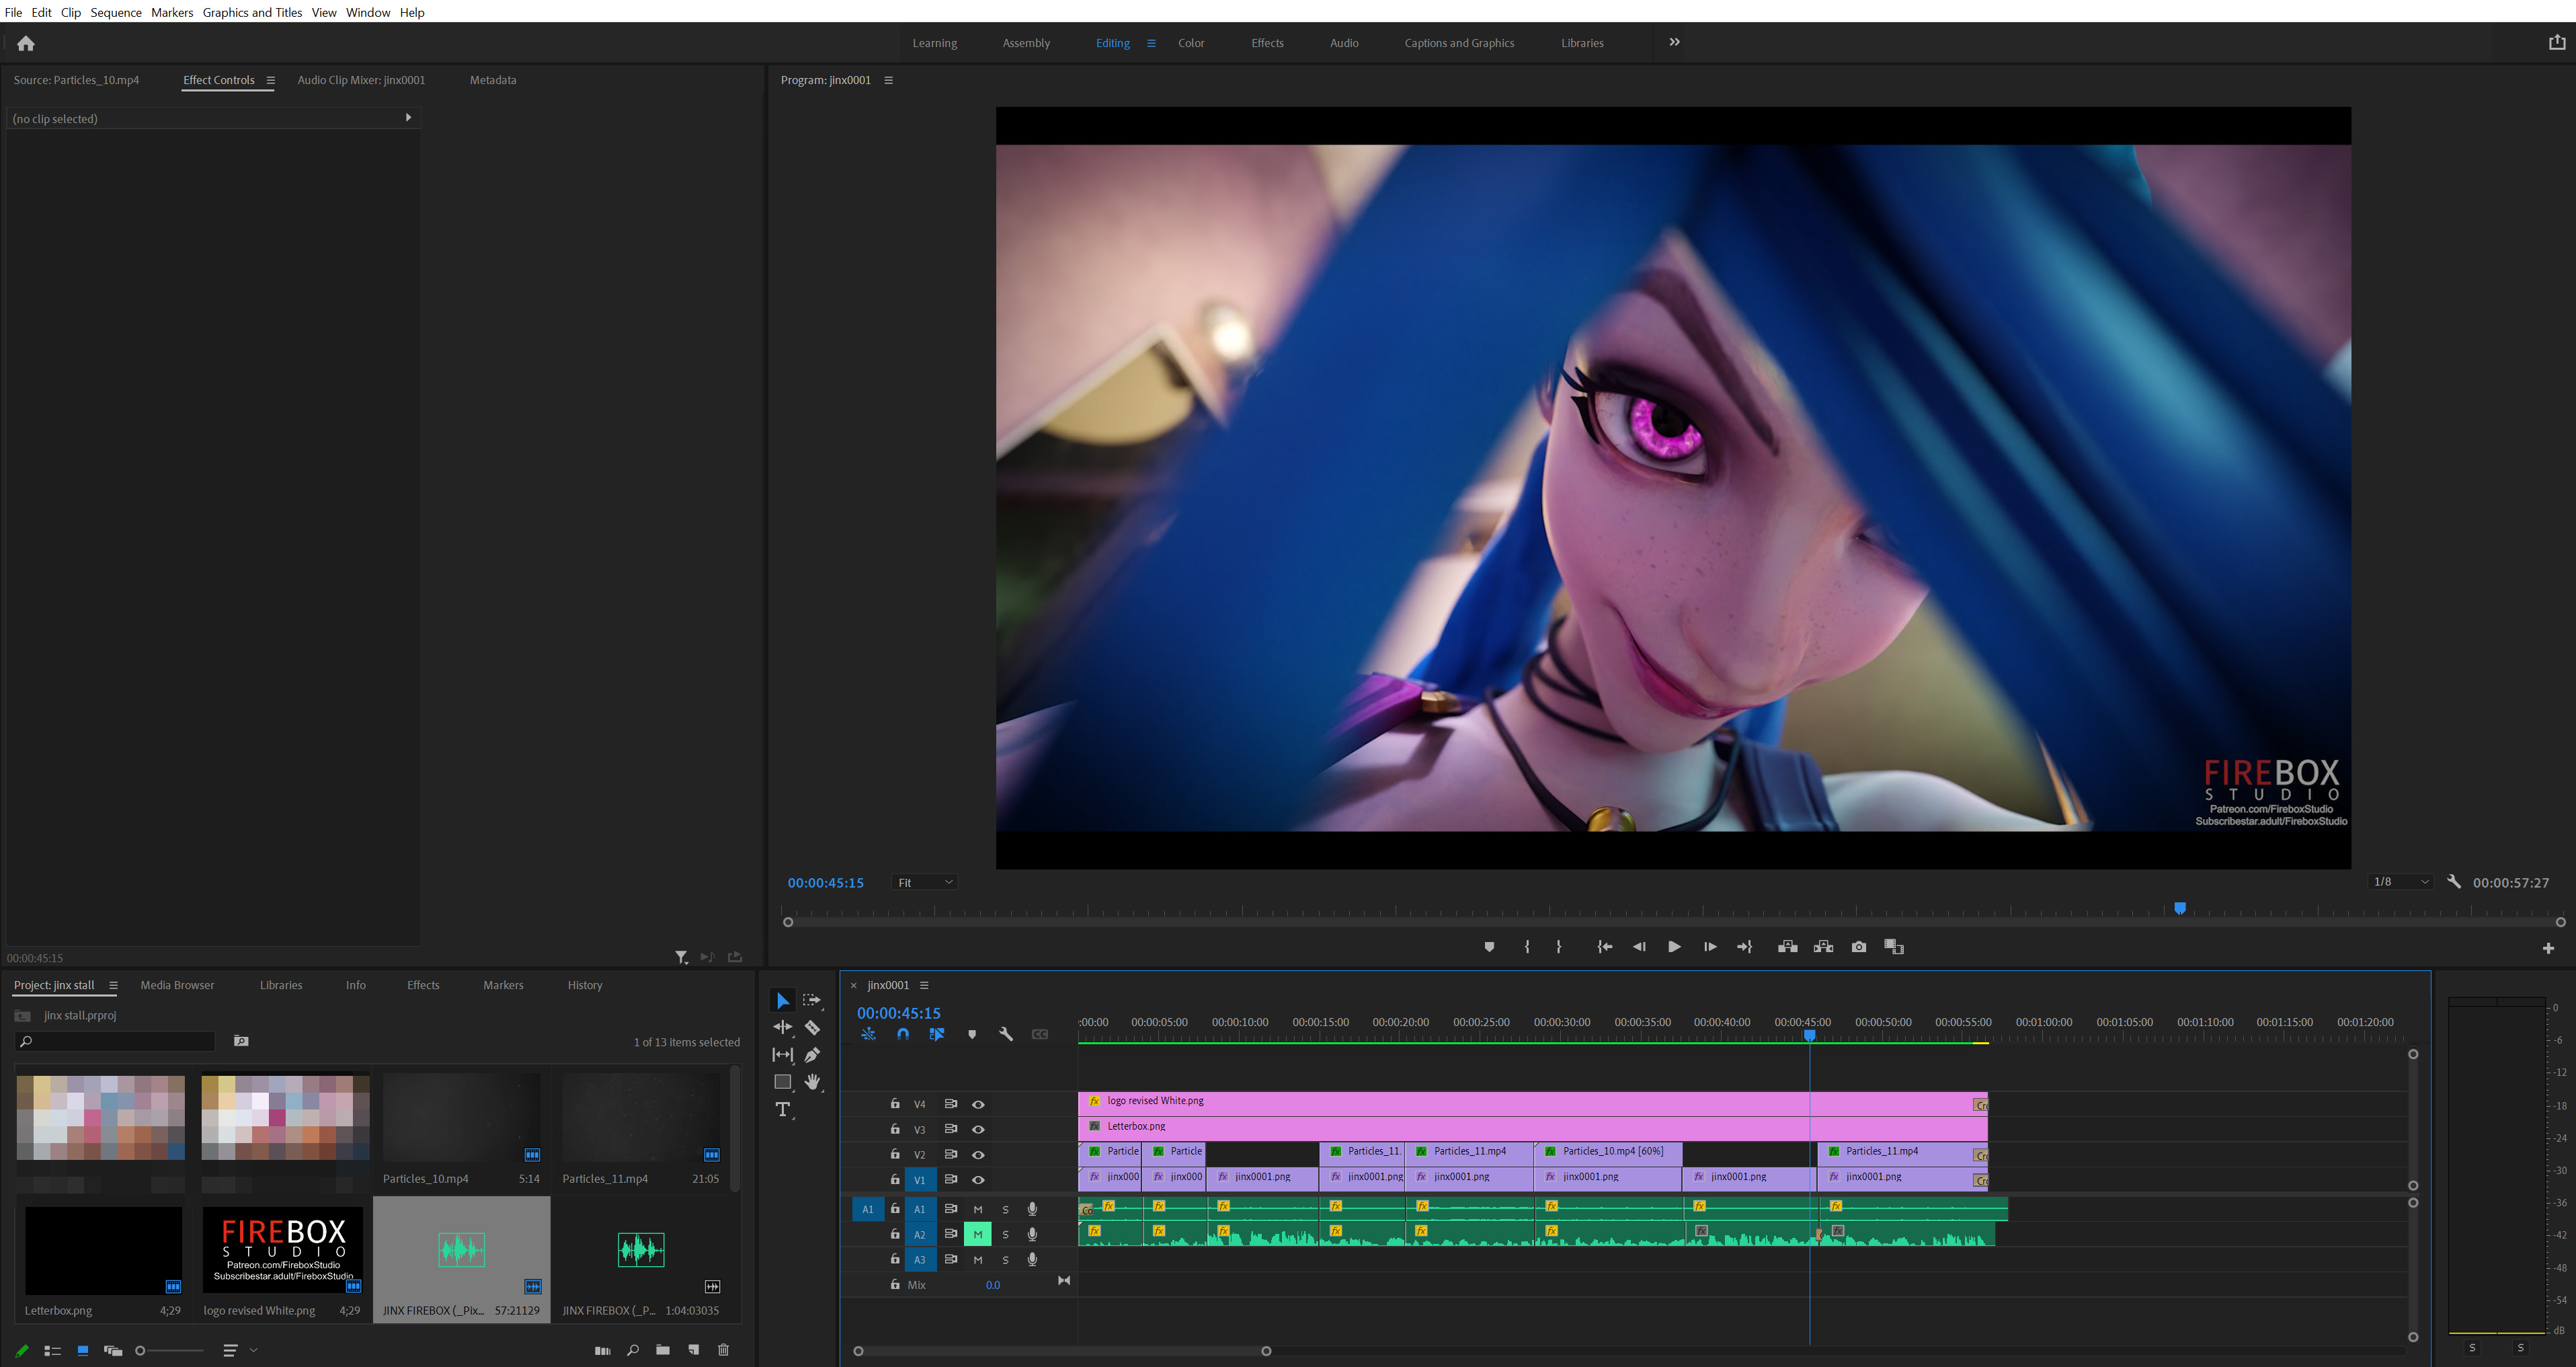Open the Program monitor settings wrench
The width and height of the screenshot is (2576, 1367).
coord(2454,882)
